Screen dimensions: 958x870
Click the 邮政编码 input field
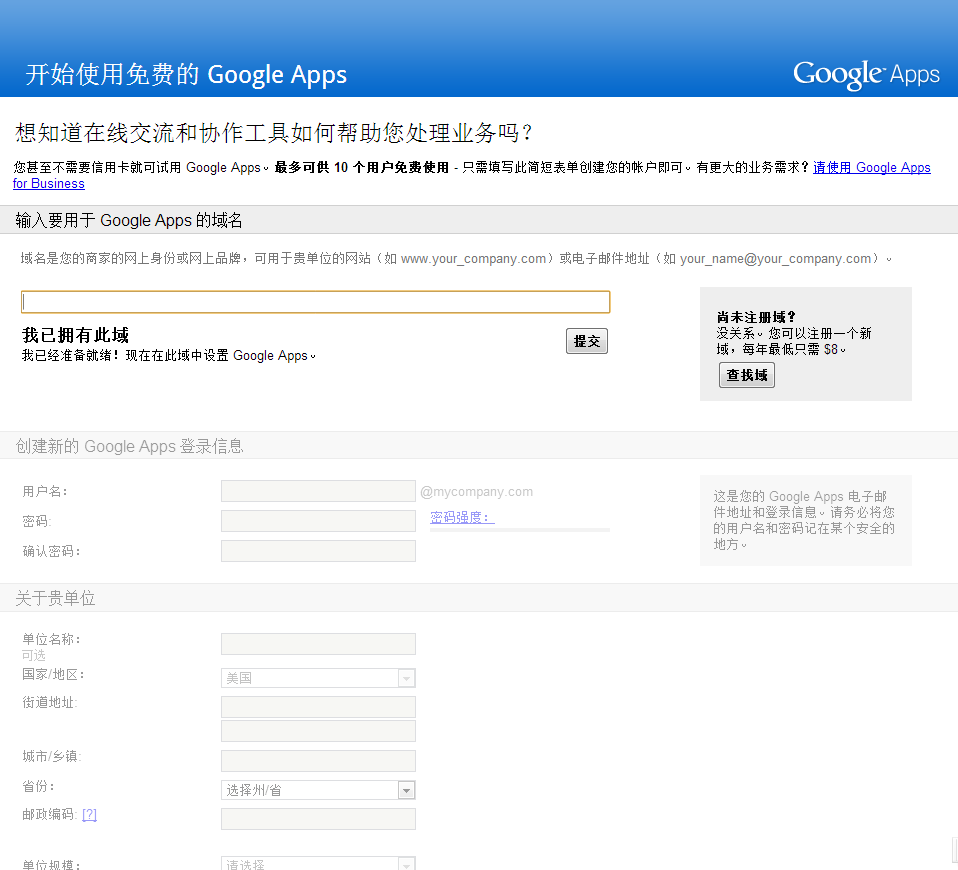[318, 819]
